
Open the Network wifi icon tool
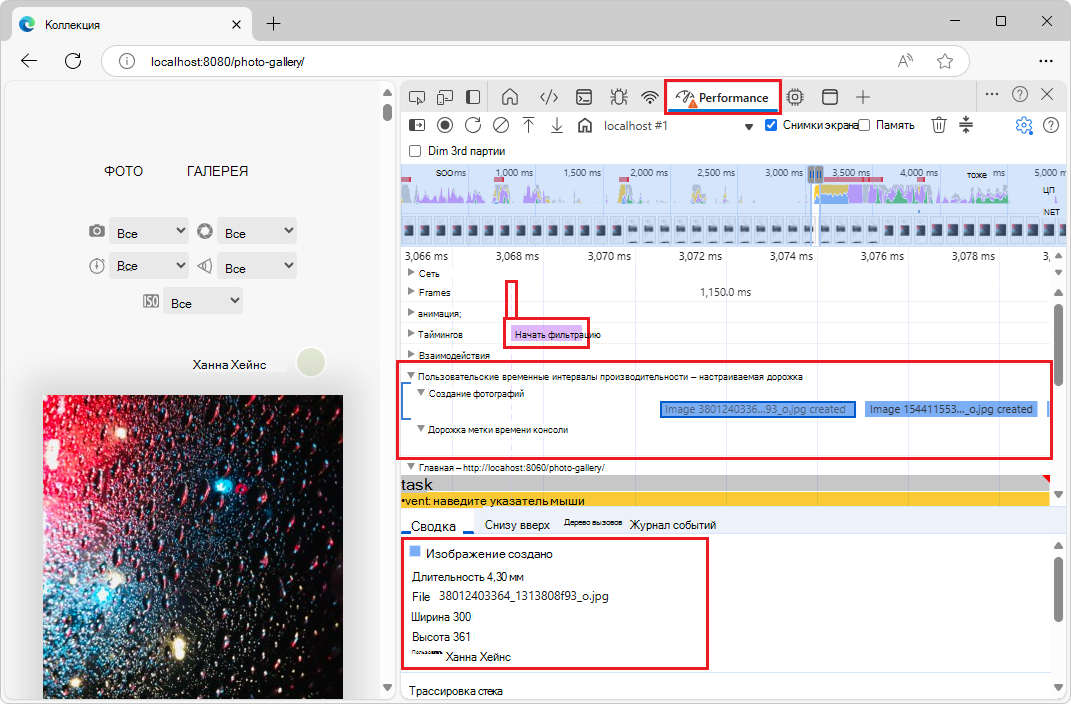(650, 97)
